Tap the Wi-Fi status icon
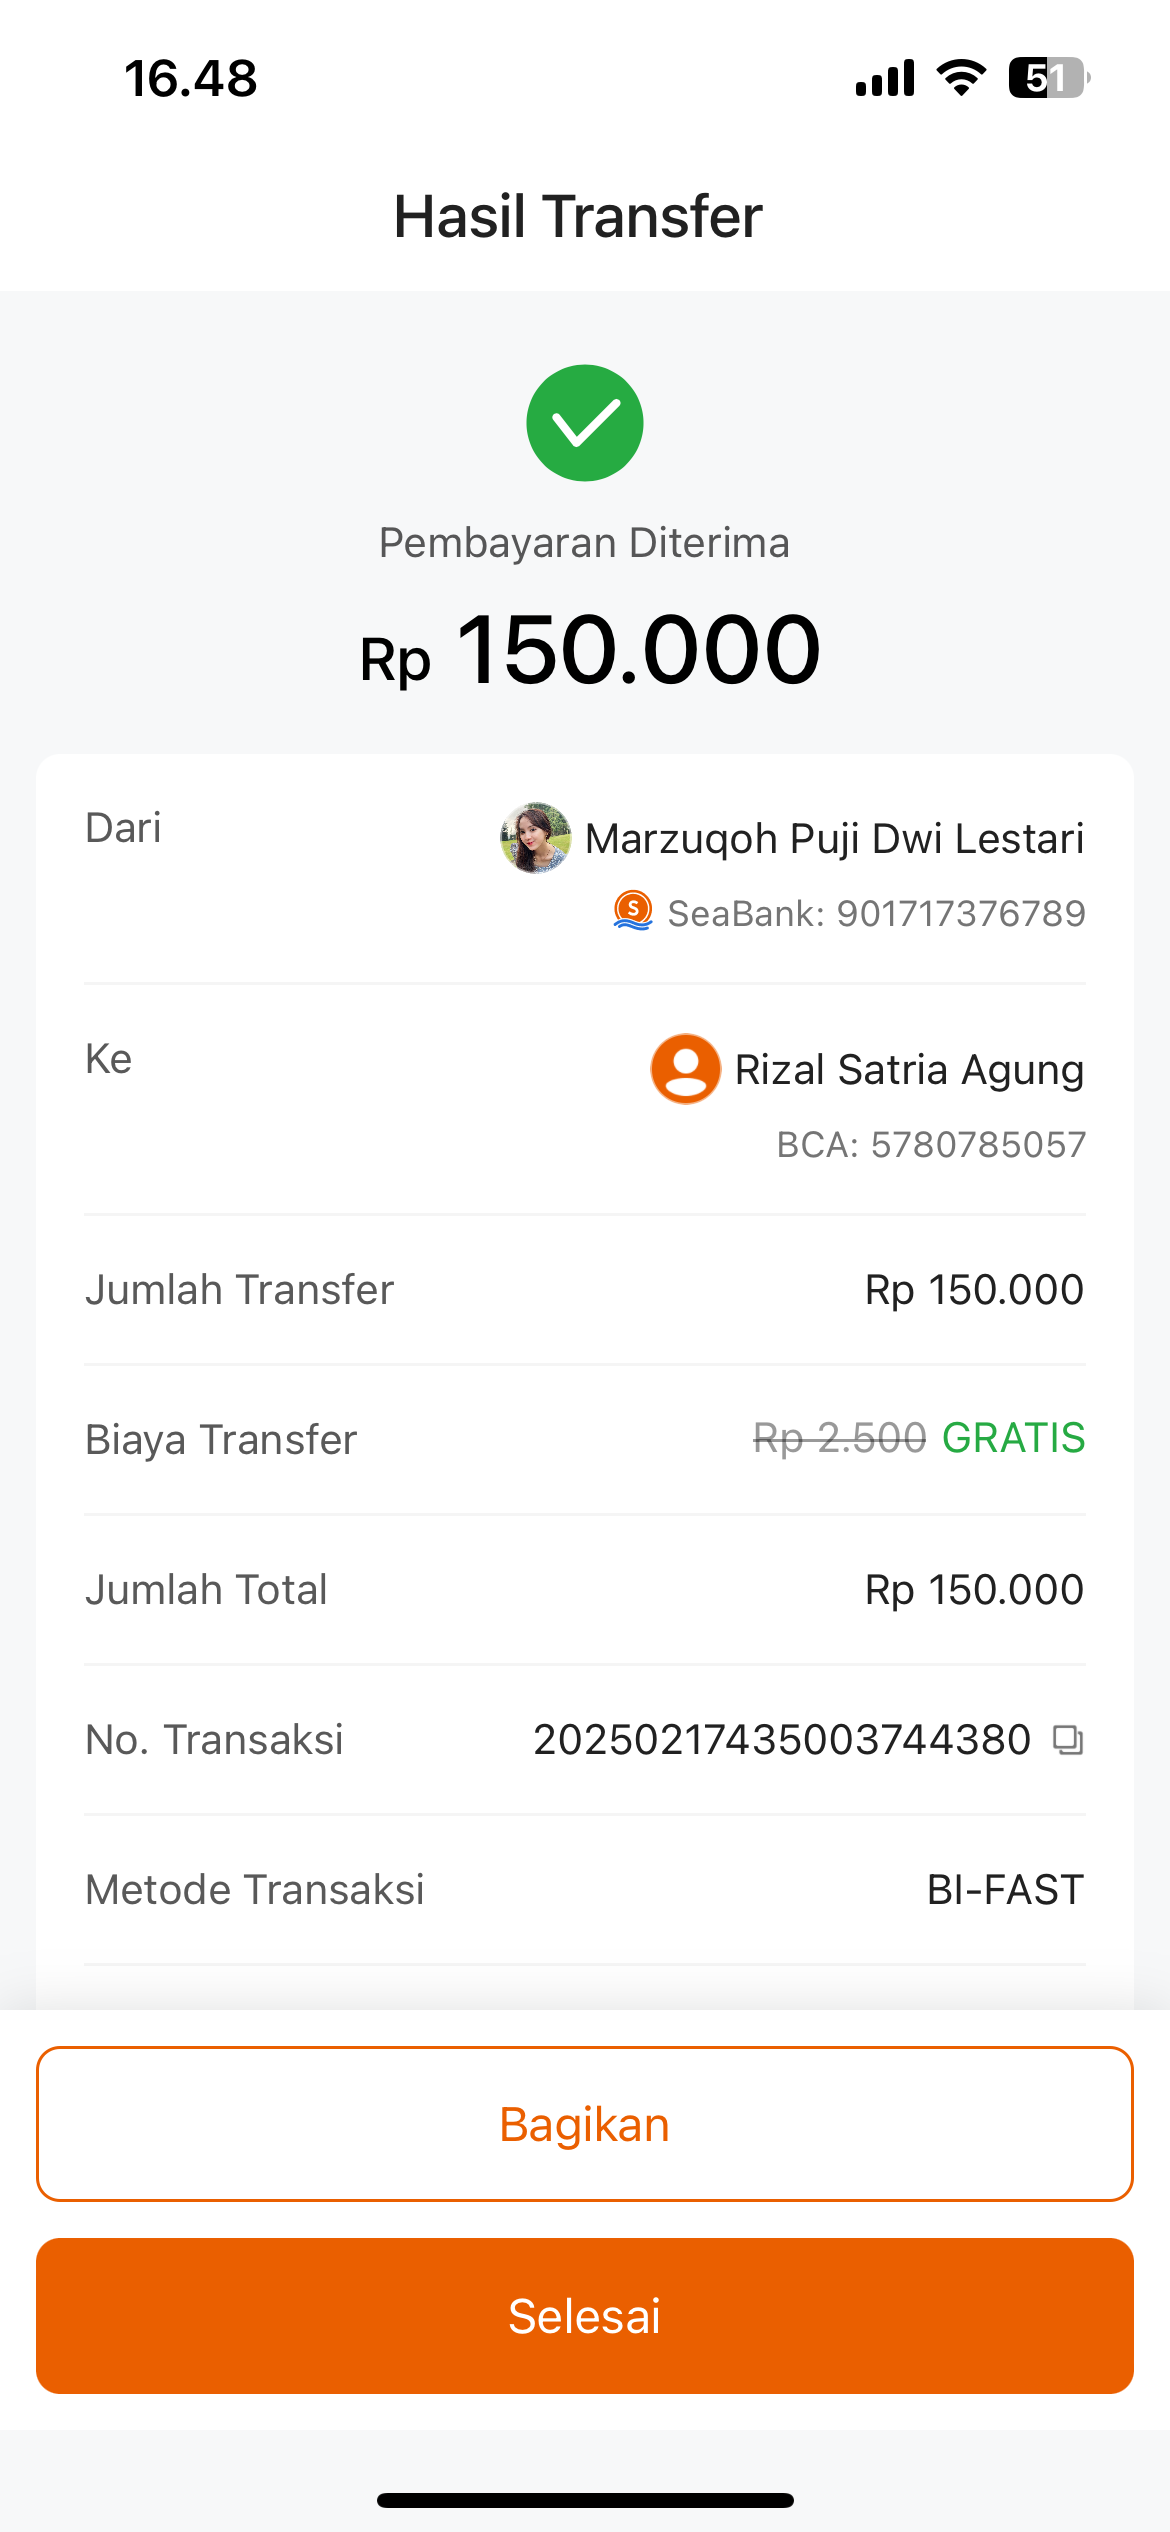1170x2532 pixels. click(x=961, y=78)
